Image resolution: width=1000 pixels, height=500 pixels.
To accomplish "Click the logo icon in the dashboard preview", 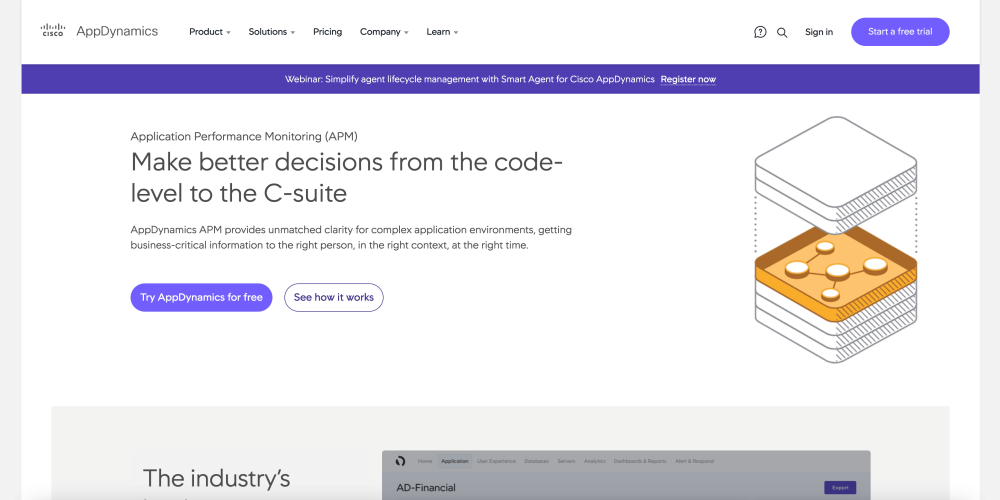I will (400, 461).
